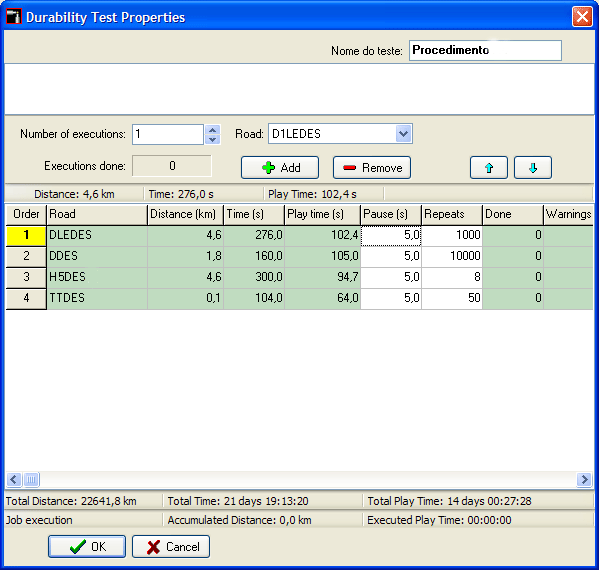
Task: Increase the number of executions with the up arrow
Action: pyautogui.click(x=212, y=130)
